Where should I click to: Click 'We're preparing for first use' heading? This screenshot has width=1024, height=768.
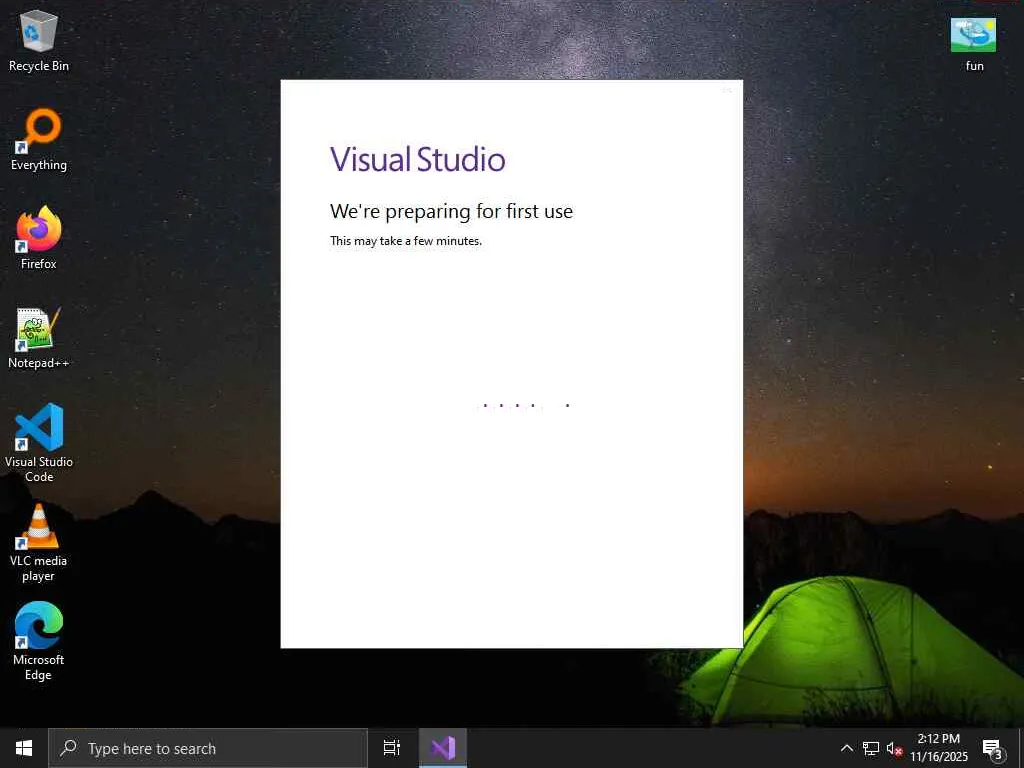[451, 212]
